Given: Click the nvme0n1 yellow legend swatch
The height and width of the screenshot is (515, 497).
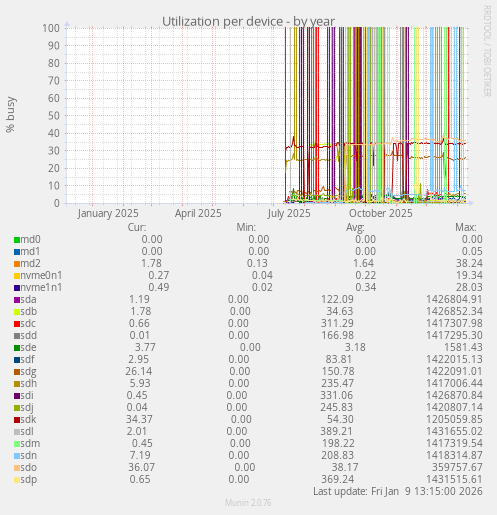Looking at the screenshot, I should coord(17,276).
